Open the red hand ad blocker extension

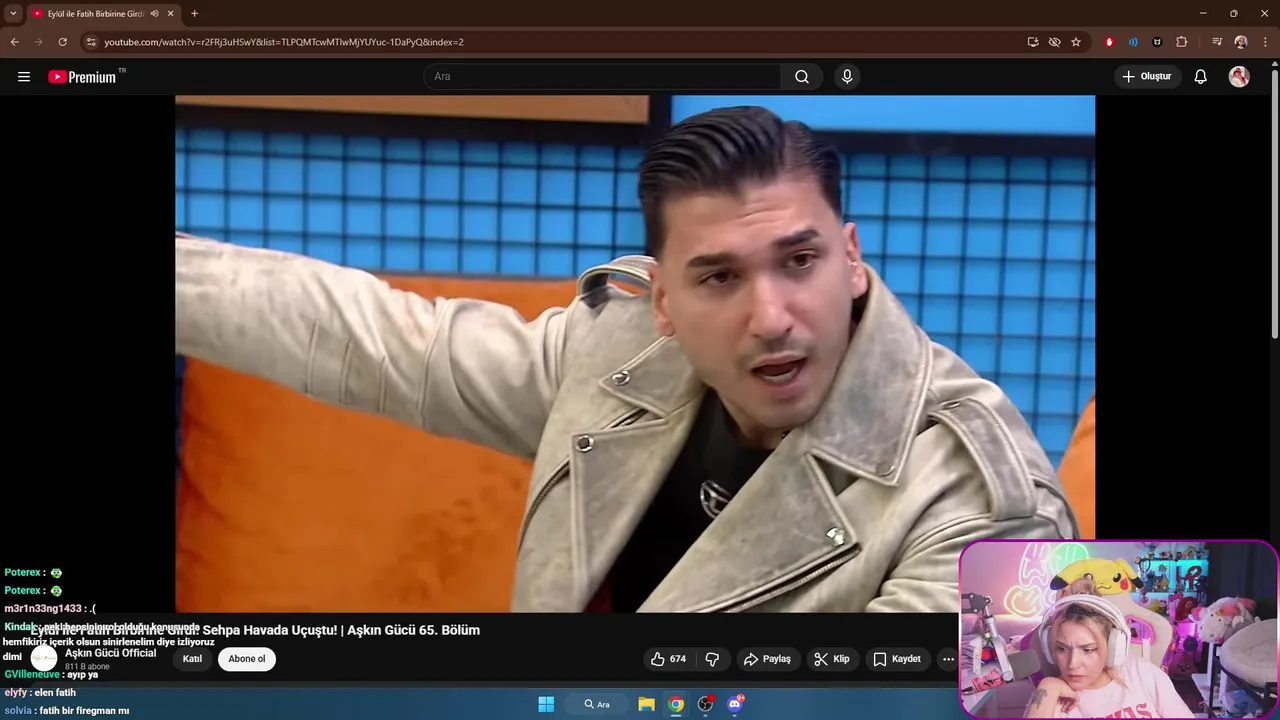point(1109,42)
